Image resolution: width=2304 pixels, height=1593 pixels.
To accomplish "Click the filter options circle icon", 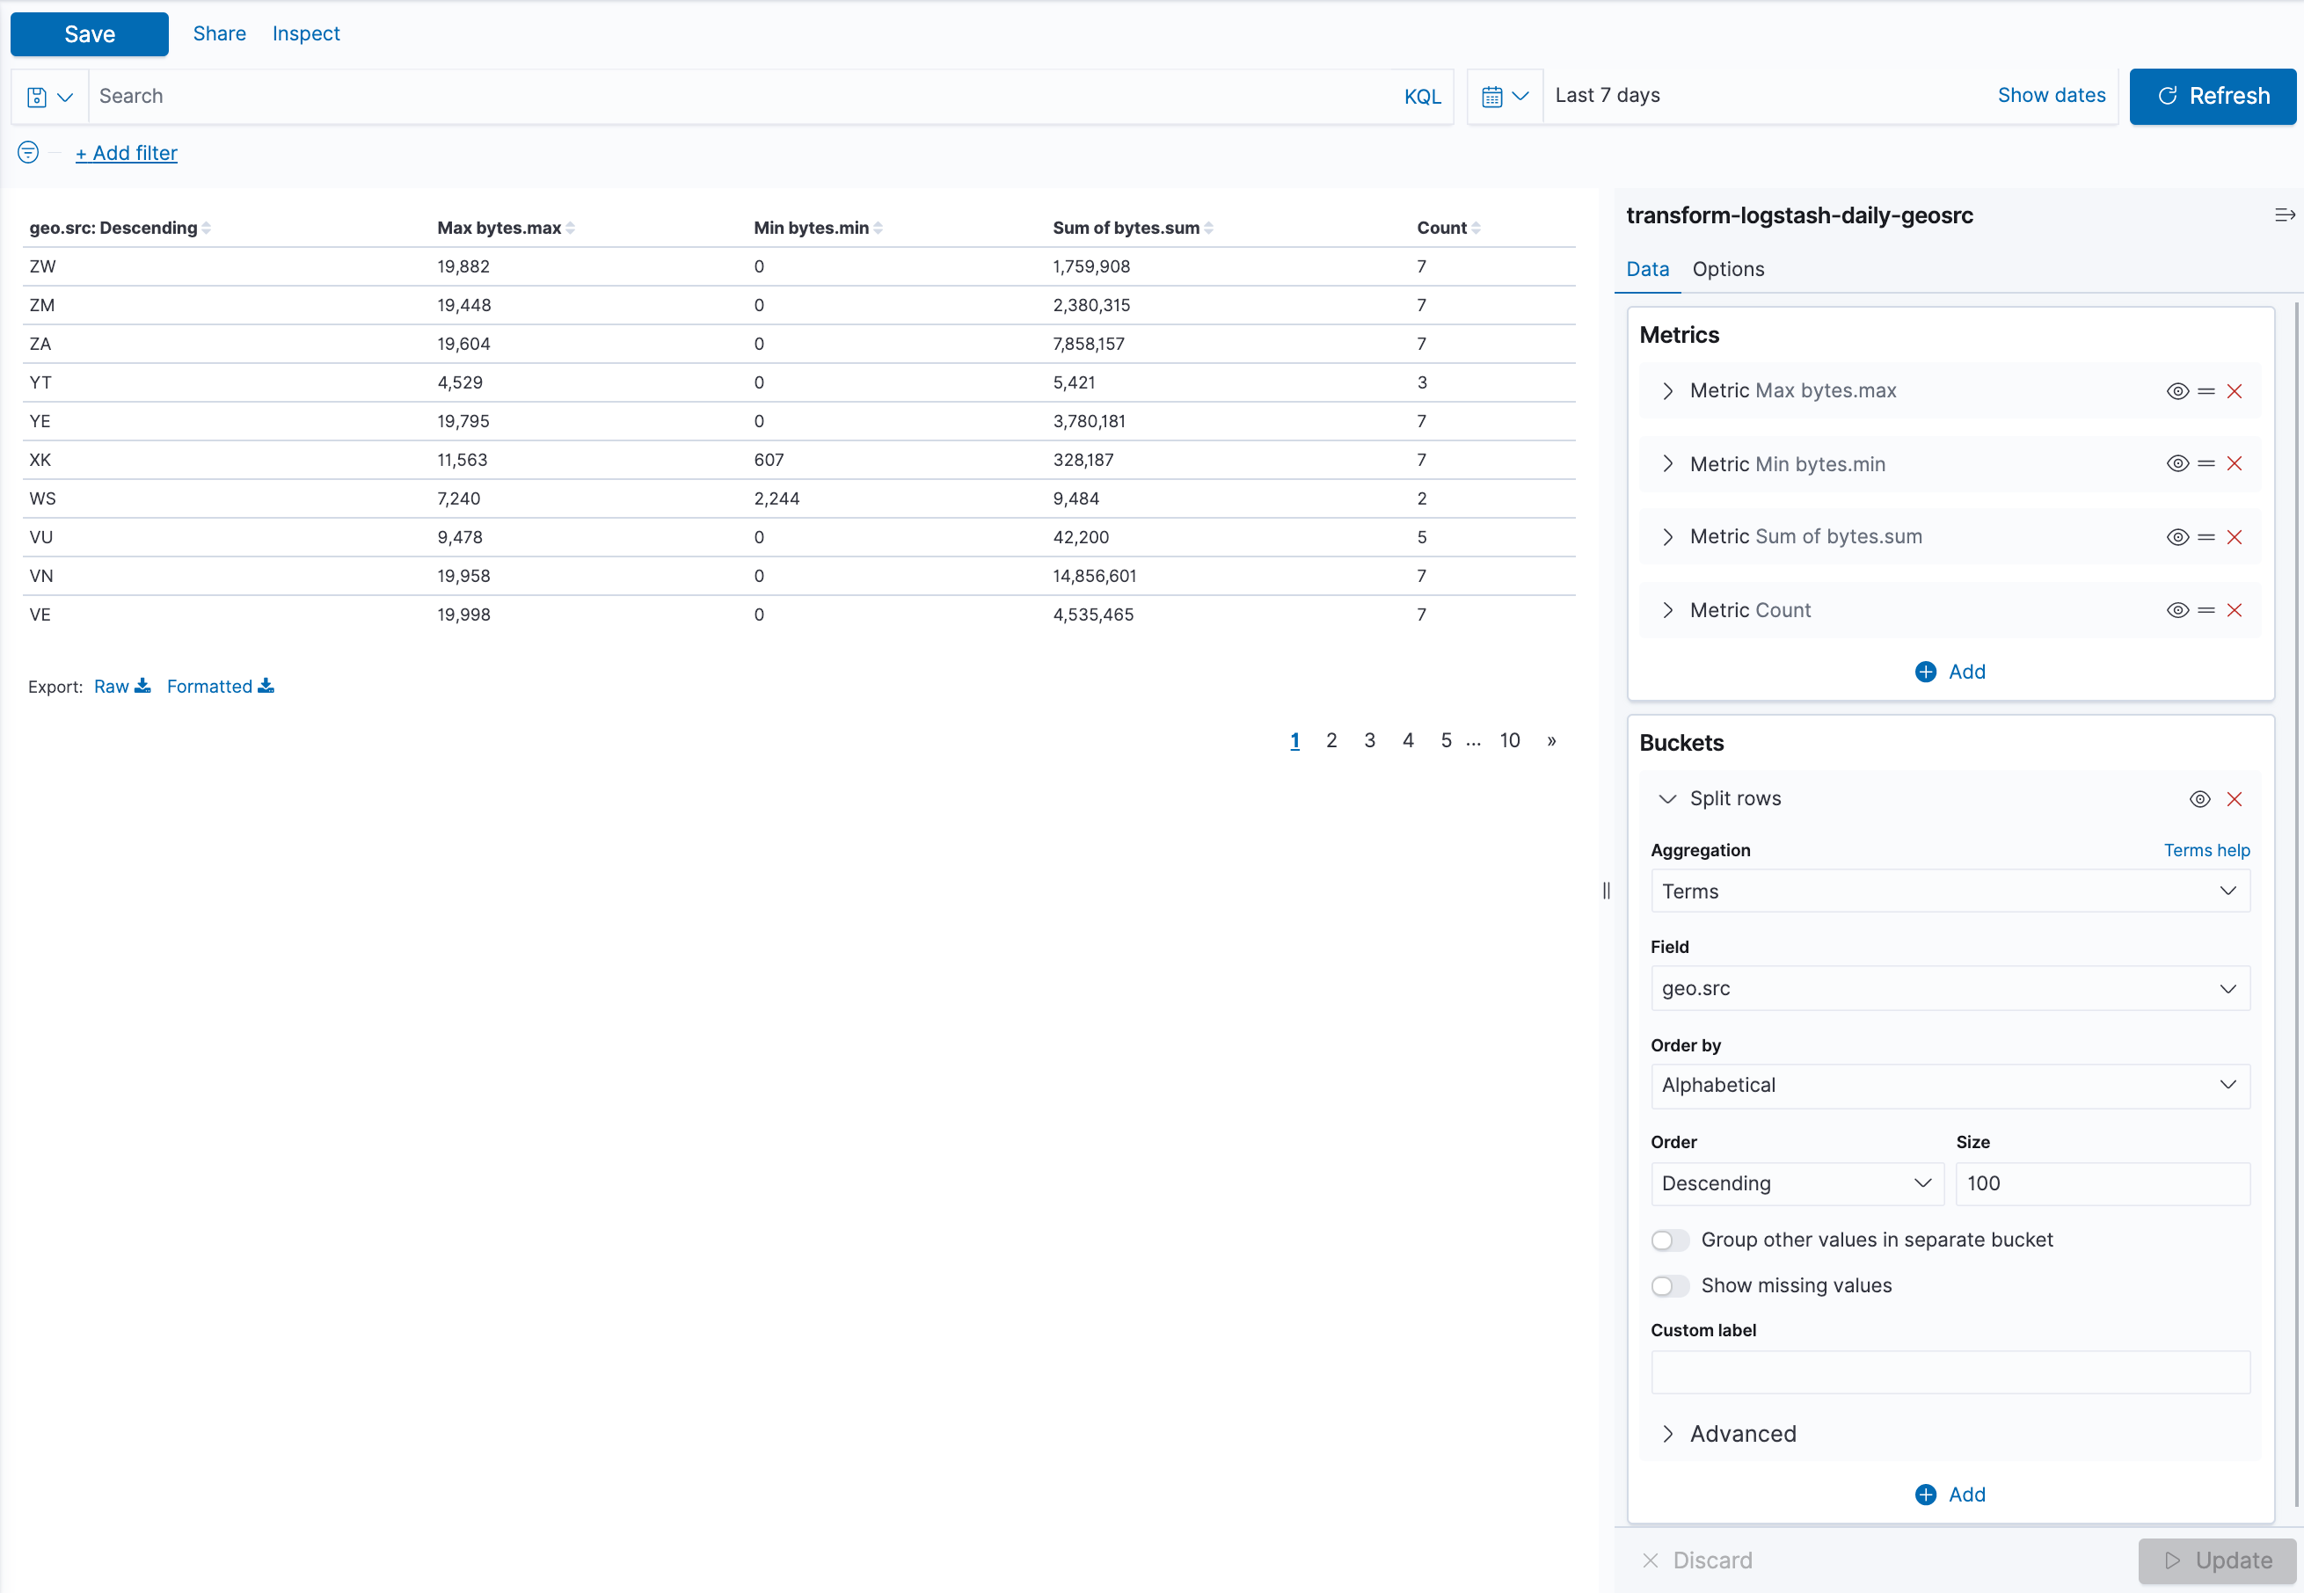I will coord(28,152).
